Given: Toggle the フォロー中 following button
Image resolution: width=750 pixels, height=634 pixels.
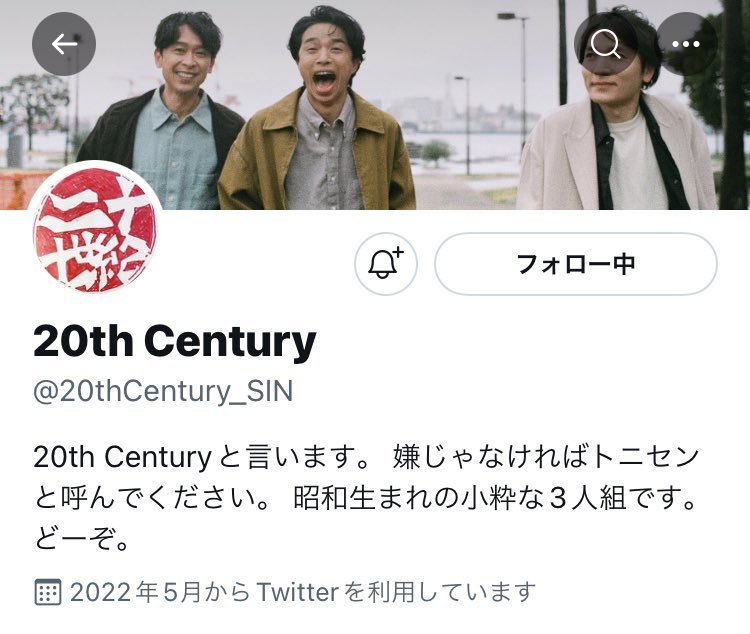Looking at the screenshot, I should tap(576, 264).
